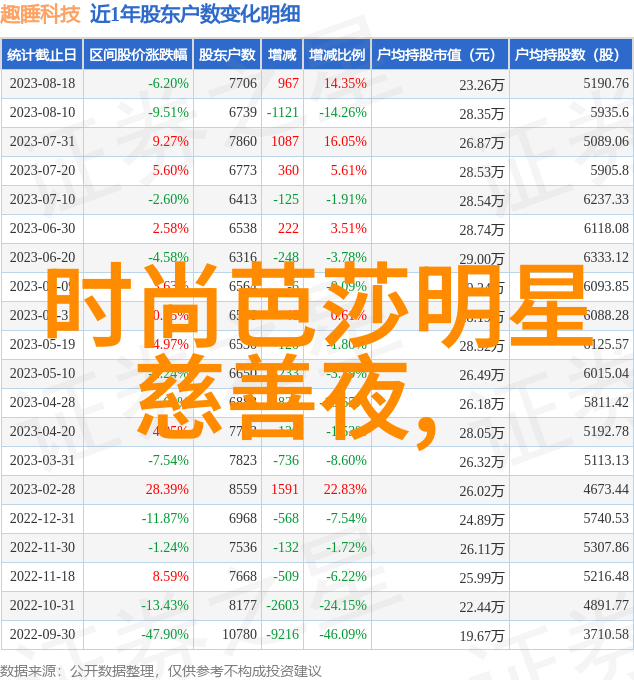Click the 增减比例 column header

[x=336, y=55]
